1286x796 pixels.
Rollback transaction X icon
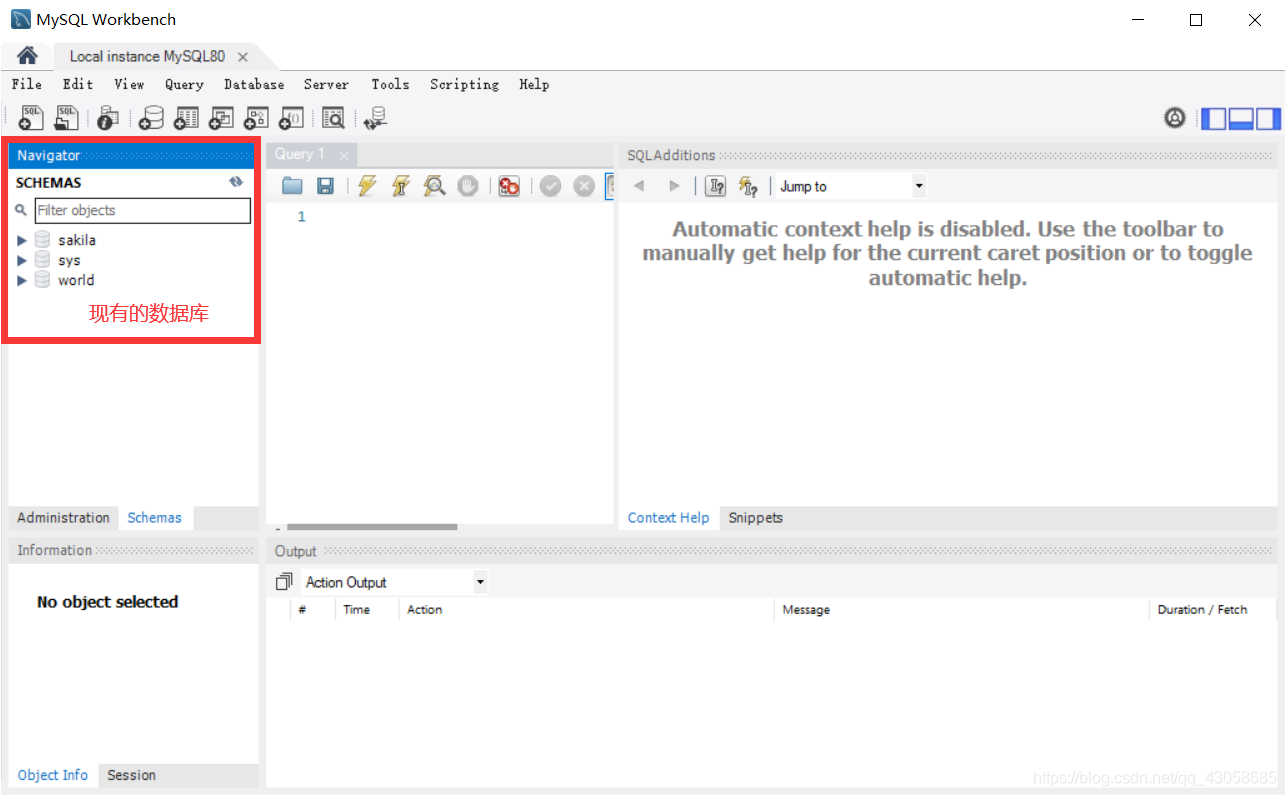pos(584,186)
